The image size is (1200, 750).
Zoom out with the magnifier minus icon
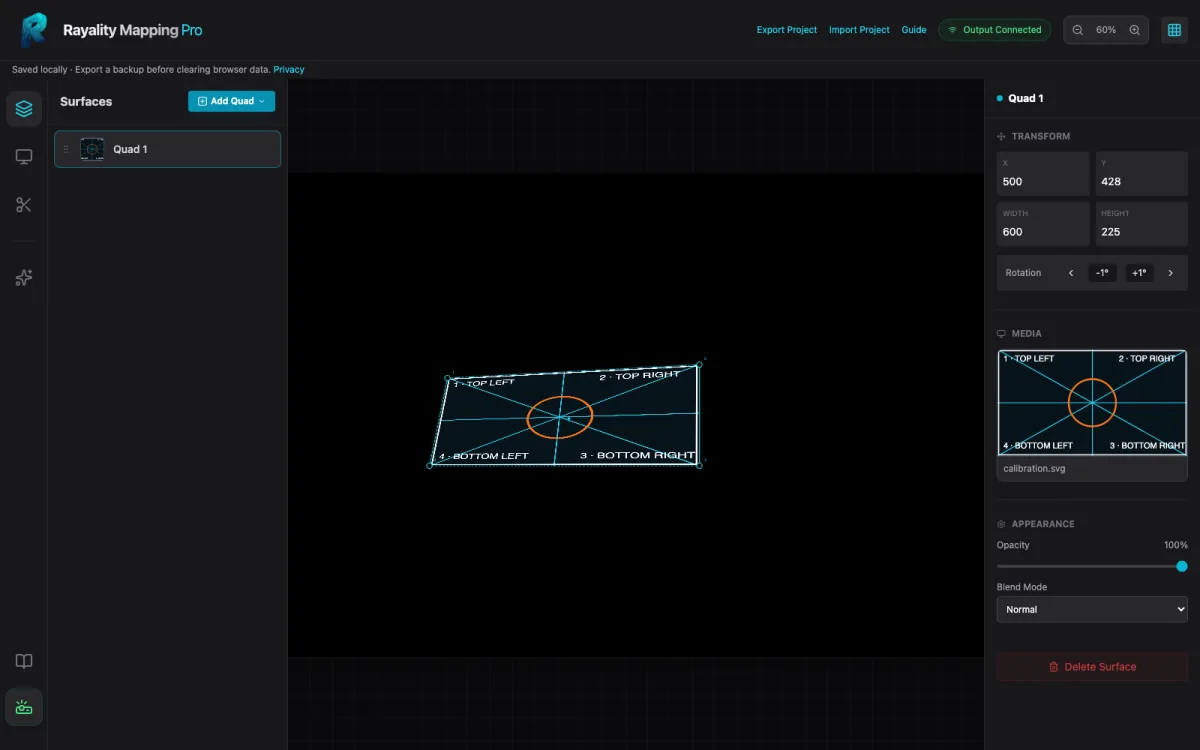(1078, 30)
